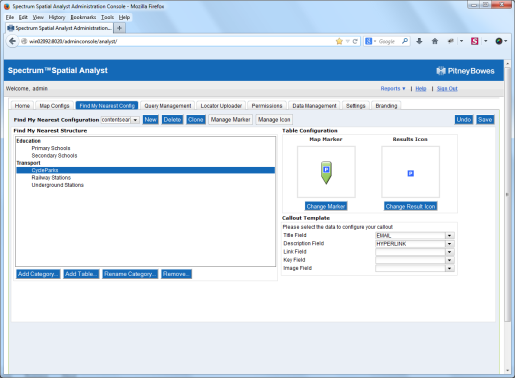Select Railway Stations tree item
Screen dimensions: 515x378
[x=51, y=178]
